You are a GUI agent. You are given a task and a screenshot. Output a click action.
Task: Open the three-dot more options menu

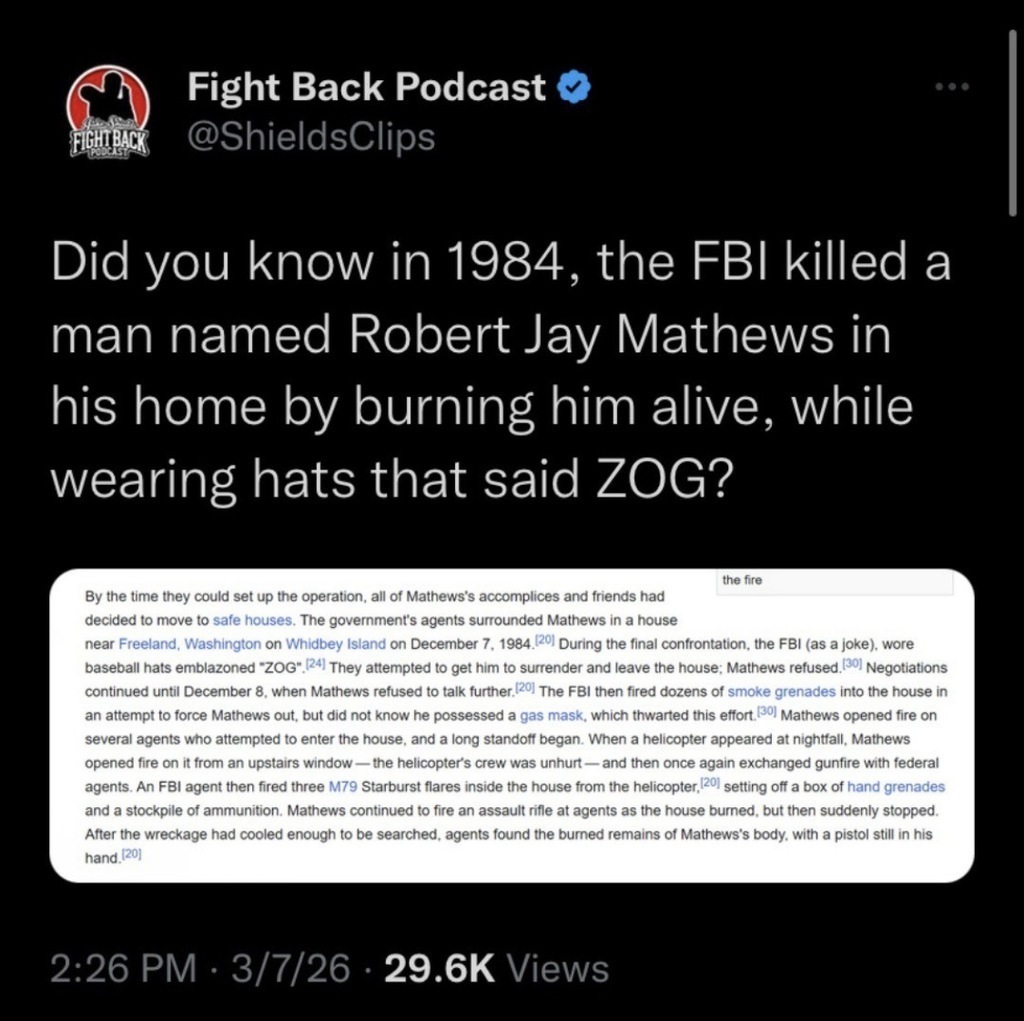952,86
